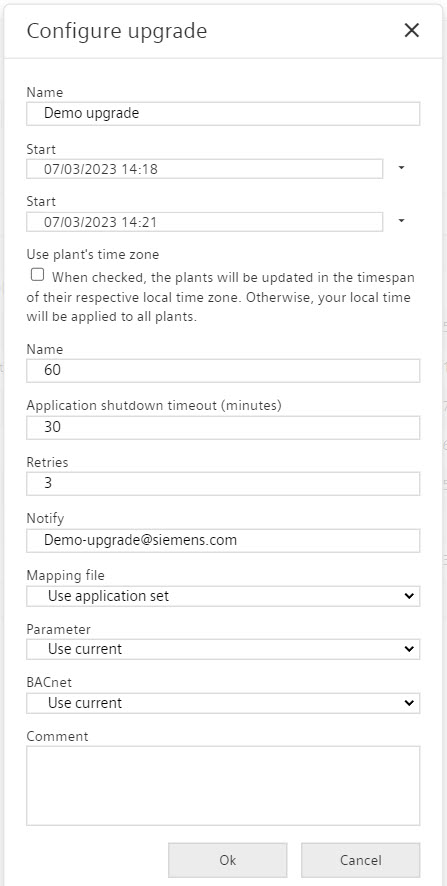447x886 pixels.
Task: Focus the field containing the value 60
Action: [x=223, y=371]
